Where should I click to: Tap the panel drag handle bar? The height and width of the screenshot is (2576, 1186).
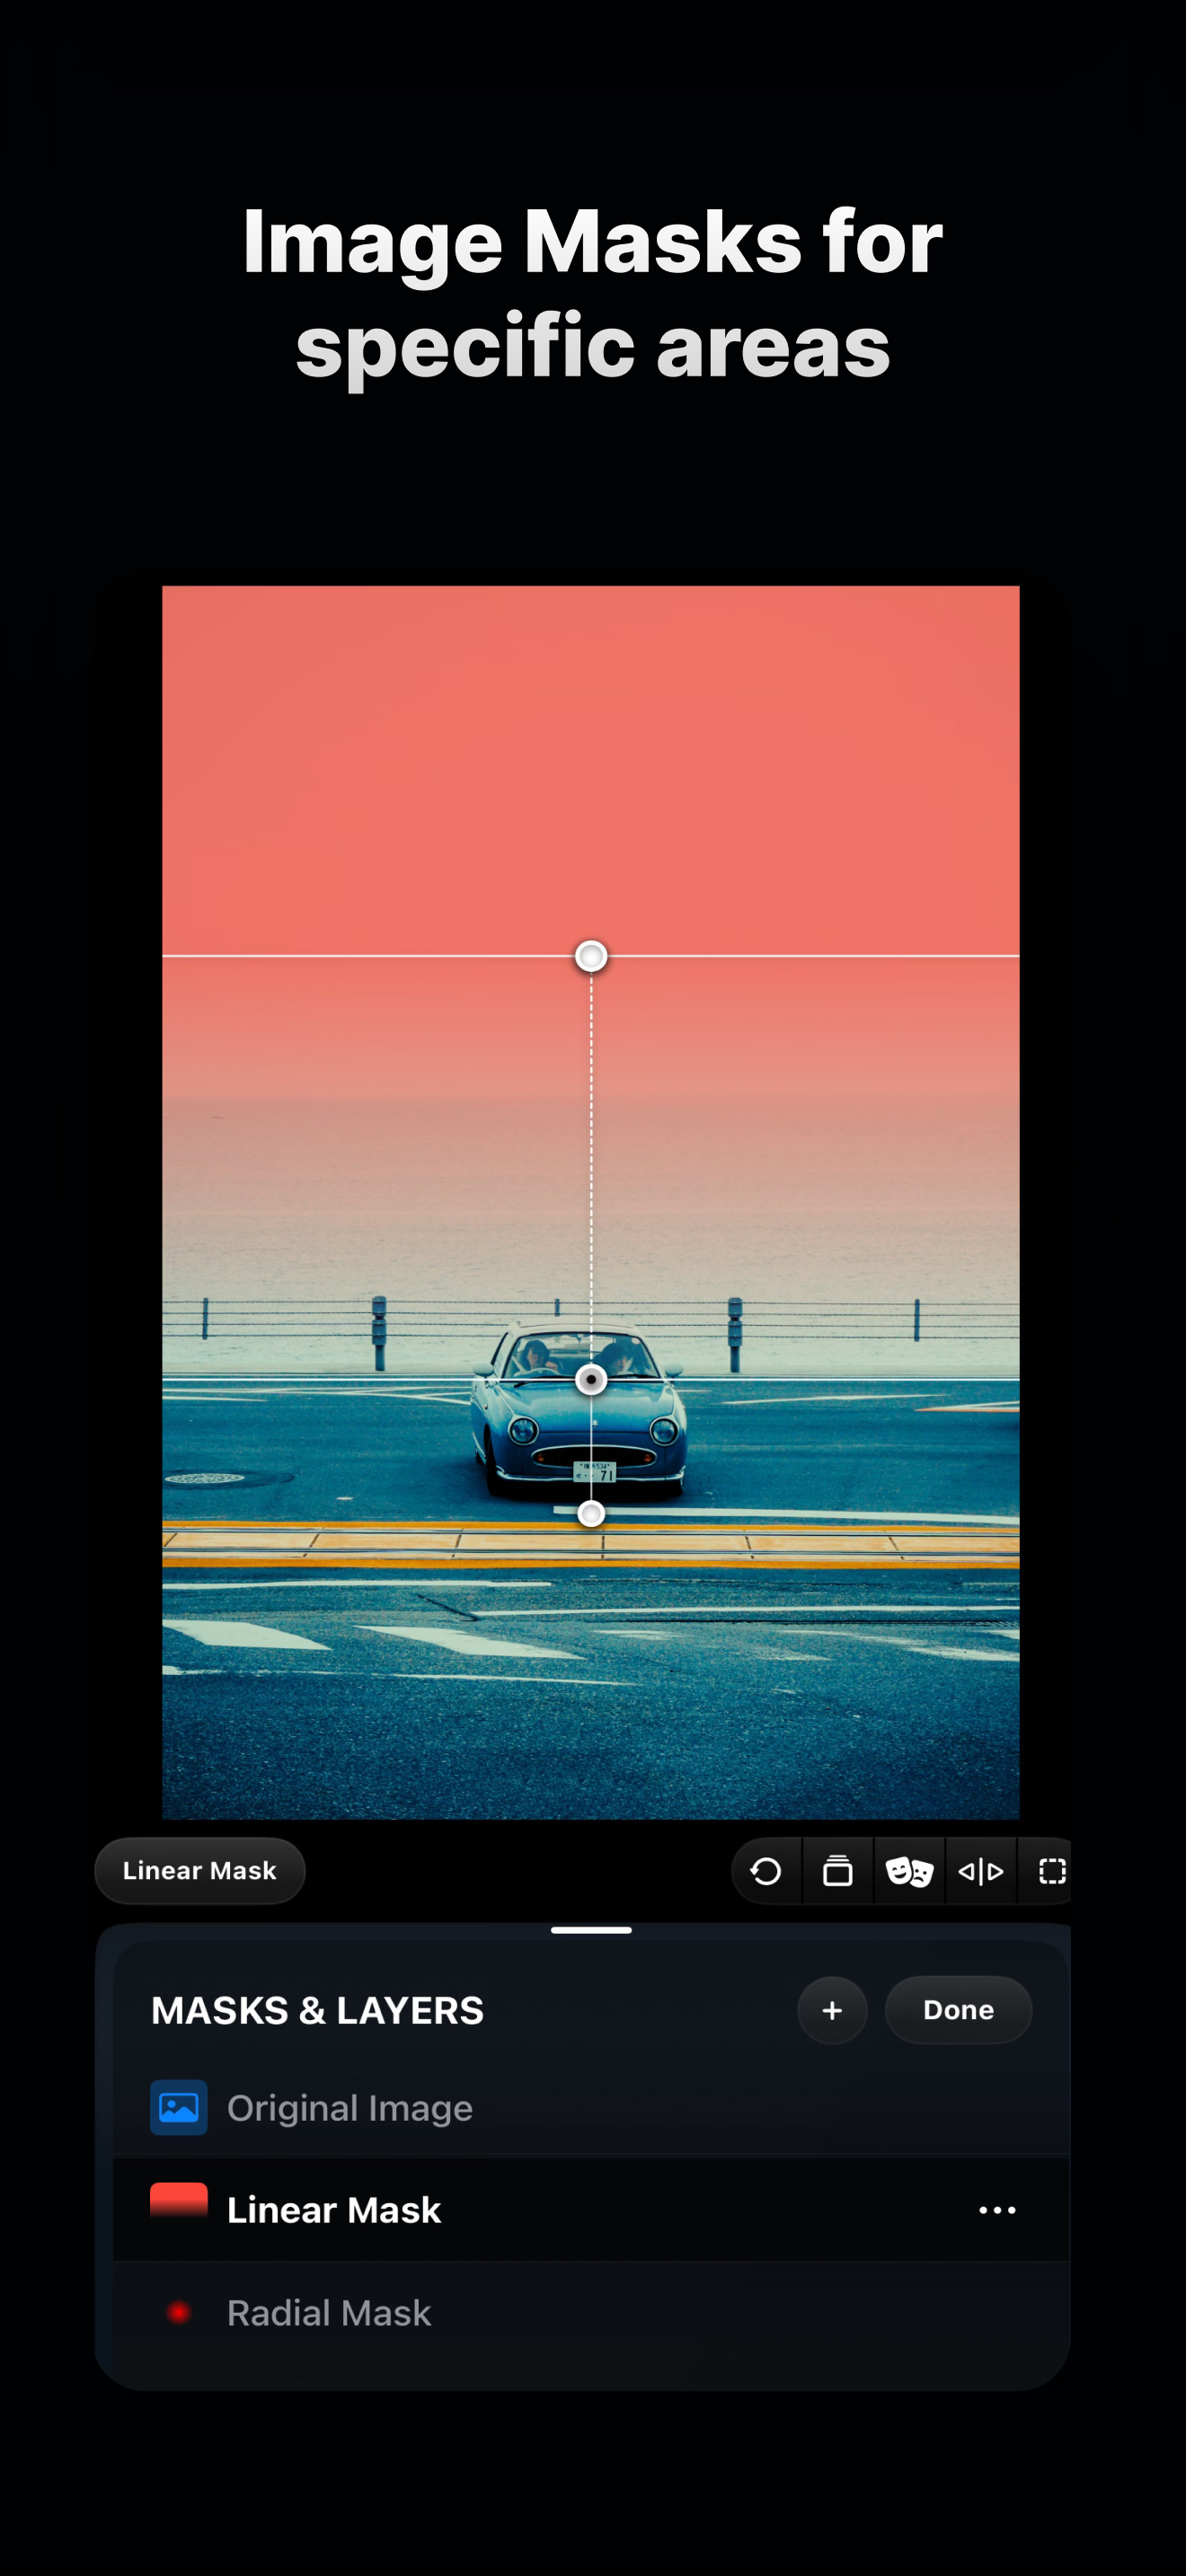click(591, 1930)
